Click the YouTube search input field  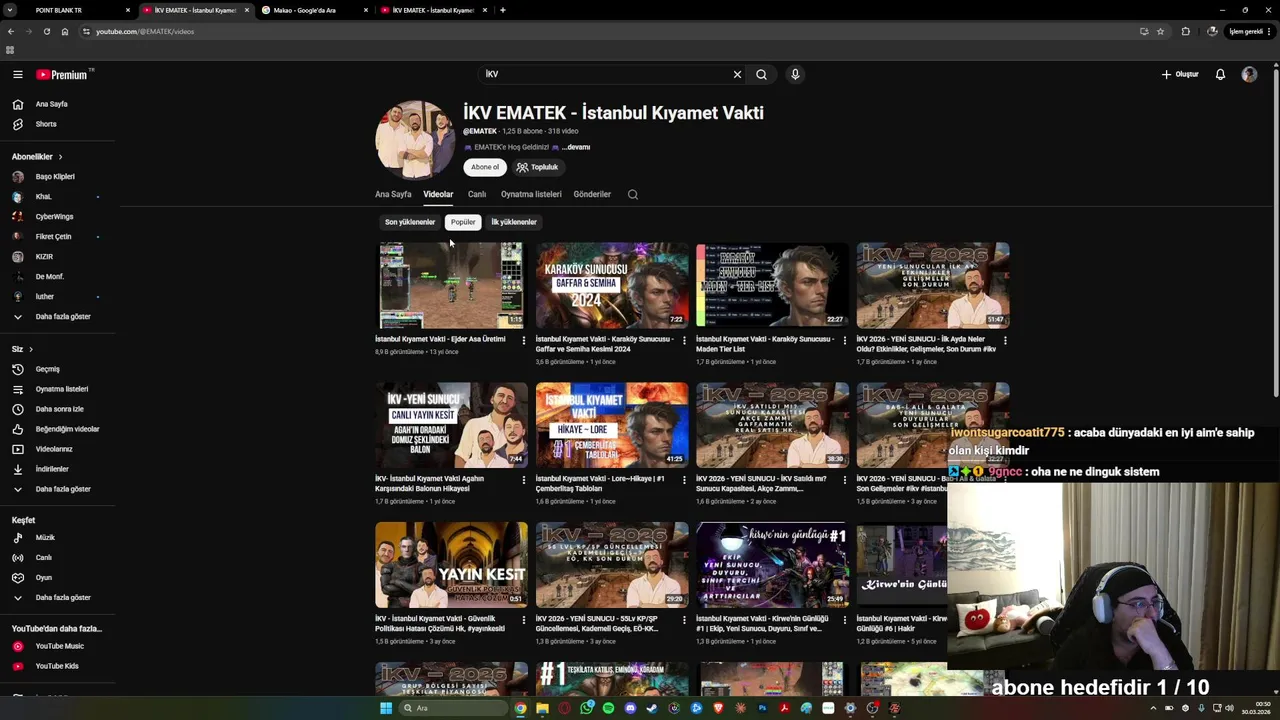605,74
